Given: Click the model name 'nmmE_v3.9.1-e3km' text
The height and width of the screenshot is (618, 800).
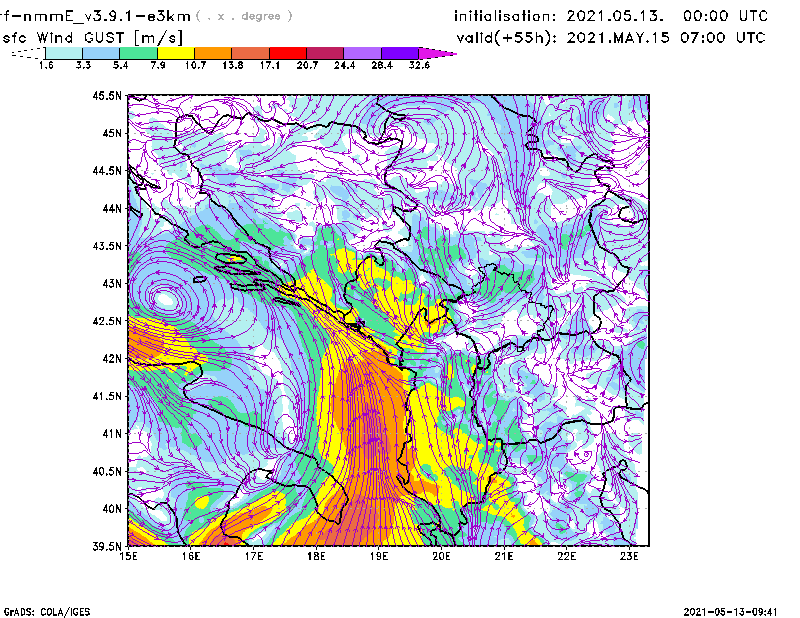Looking at the screenshot, I should point(106,17).
